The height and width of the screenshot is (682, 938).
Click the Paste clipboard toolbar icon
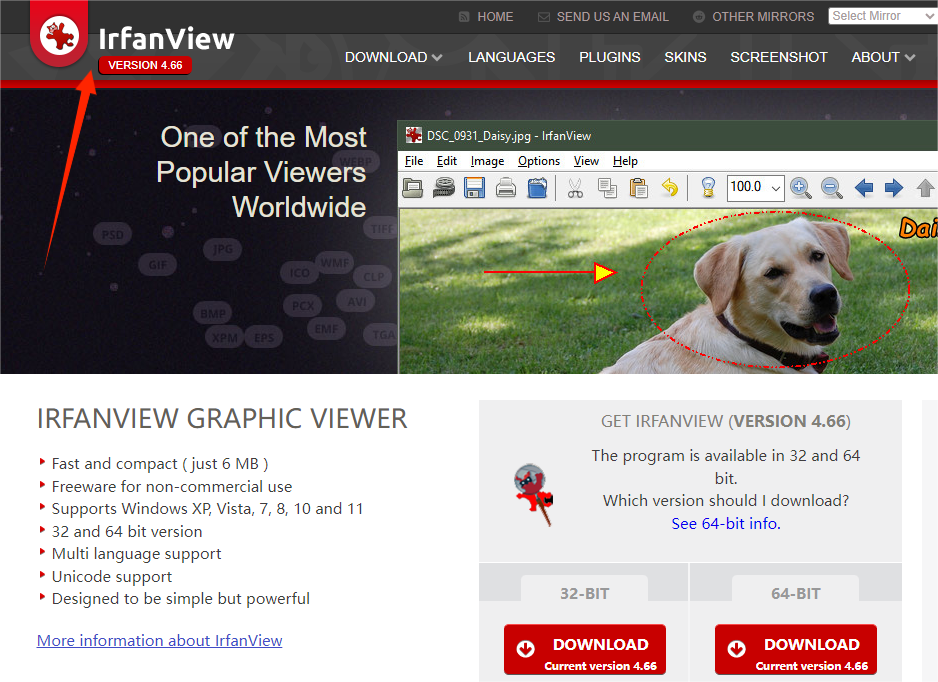point(639,188)
